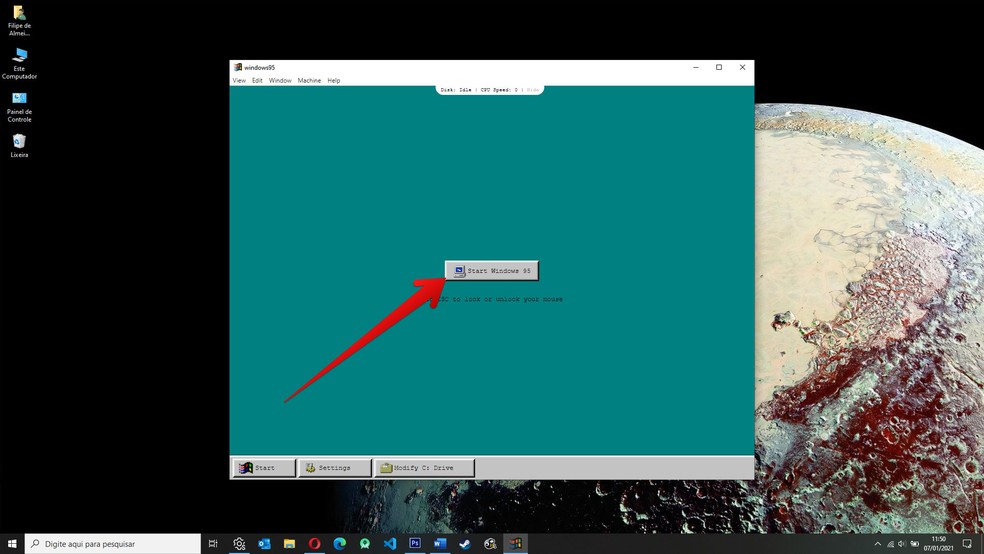The image size is (984, 554).
Task: Click the windows95 title bar app icon
Action: [238, 67]
